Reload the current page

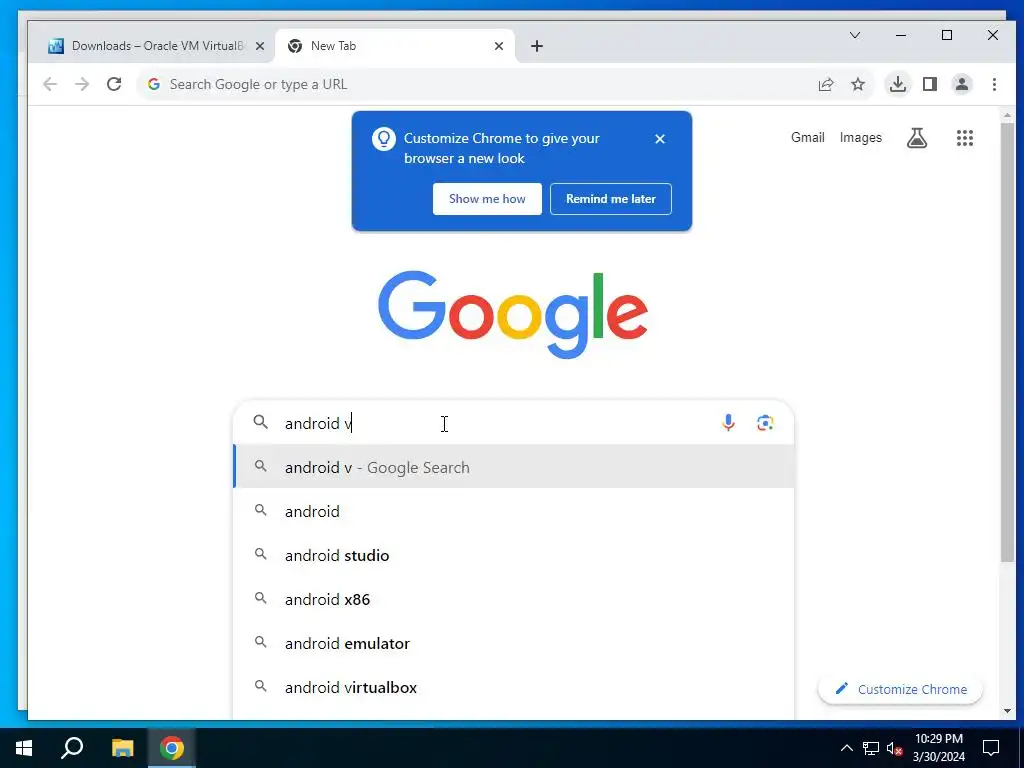pos(114,84)
